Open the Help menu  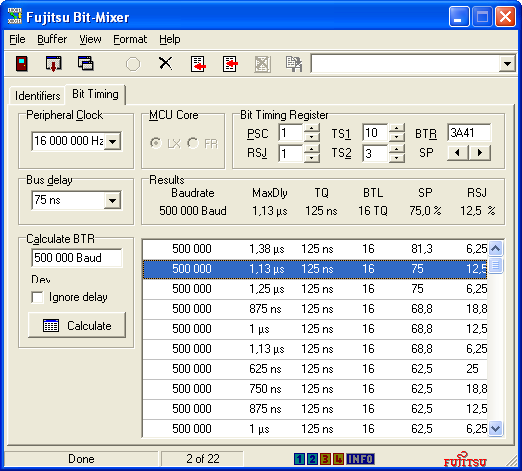point(170,39)
